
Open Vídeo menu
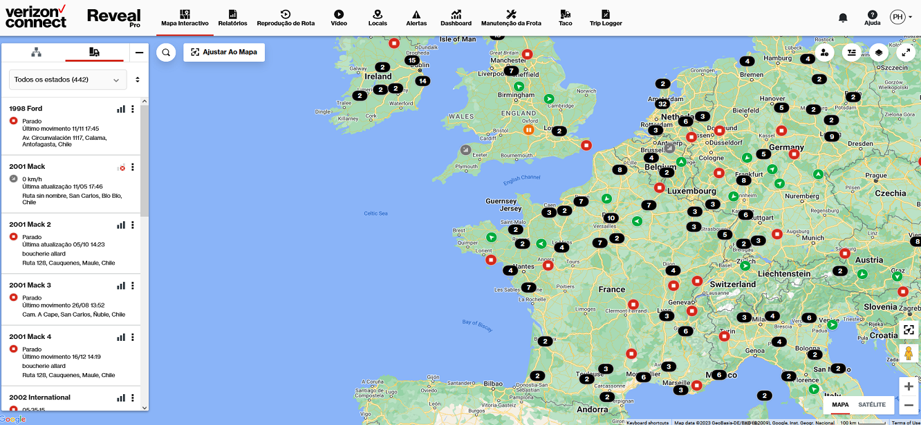point(339,18)
